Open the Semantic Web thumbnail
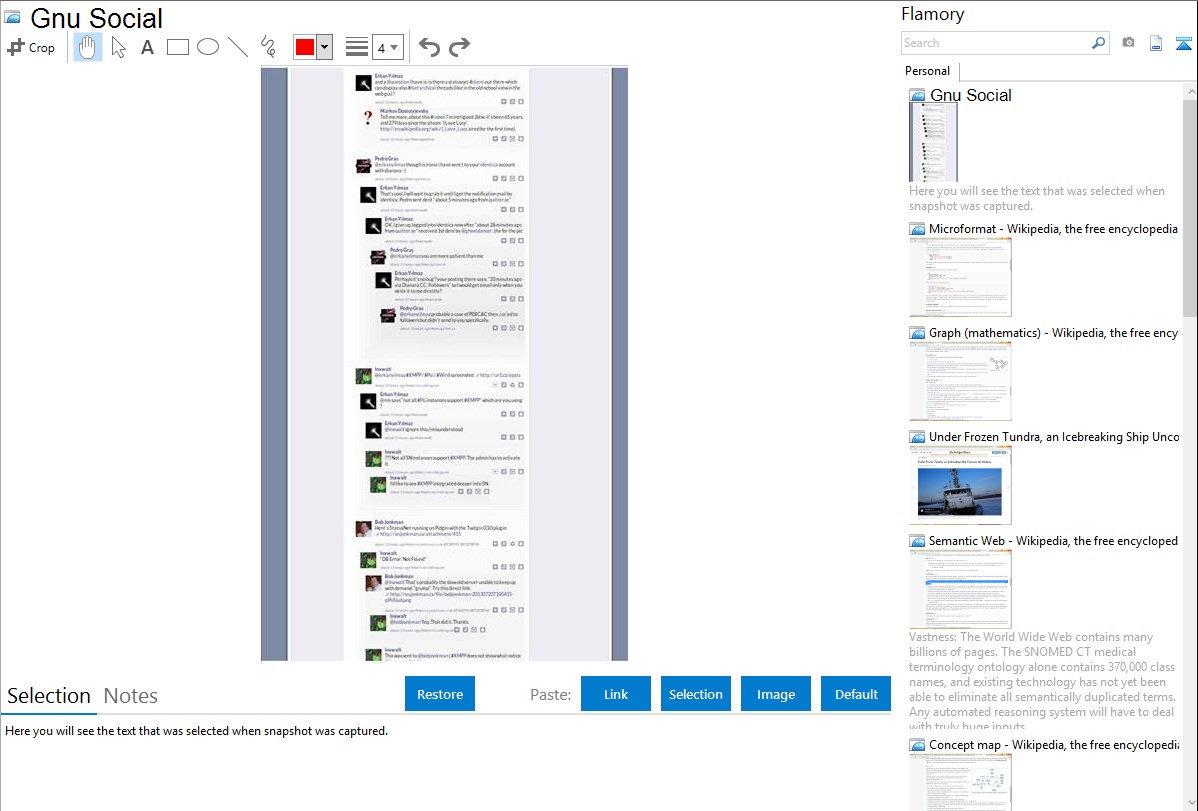This screenshot has height=811, width=1198. point(960,589)
